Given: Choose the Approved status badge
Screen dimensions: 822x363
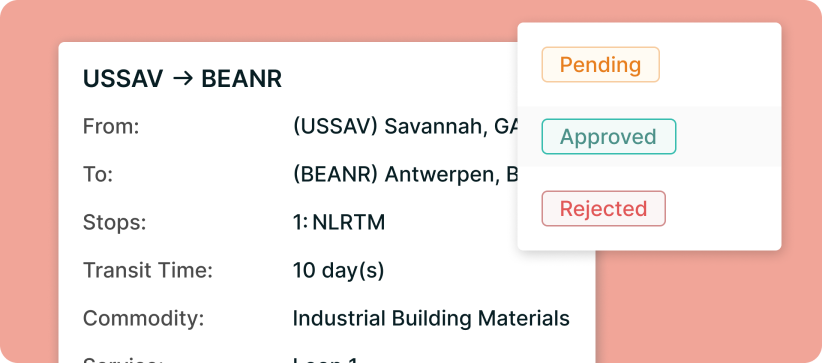Looking at the screenshot, I should (609, 136).
